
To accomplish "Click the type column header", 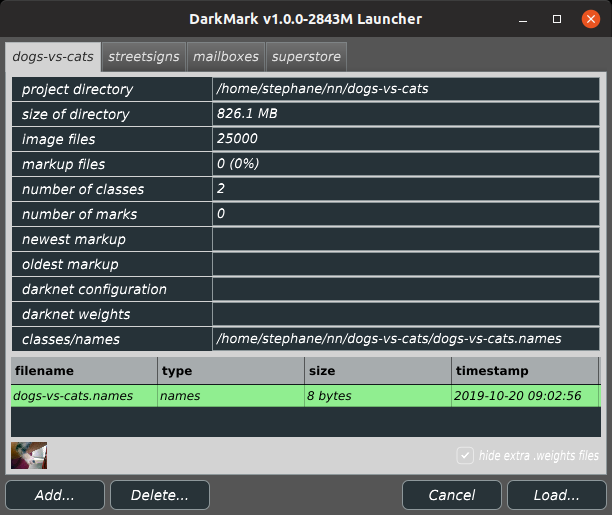I will pos(231,371).
